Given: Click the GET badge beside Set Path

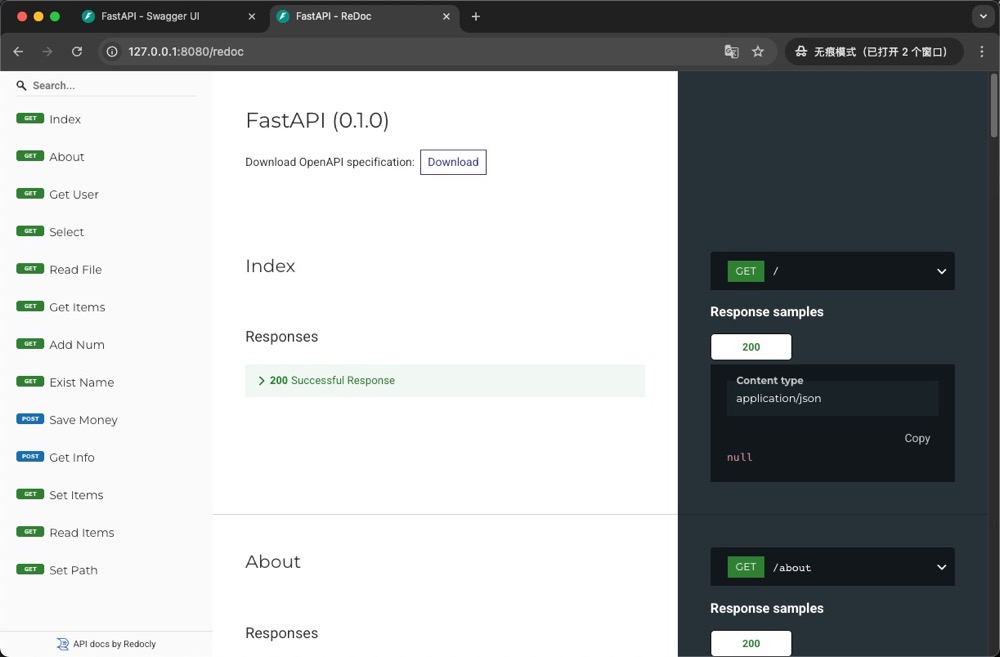Looking at the screenshot, I should click(x=31, y=570).
